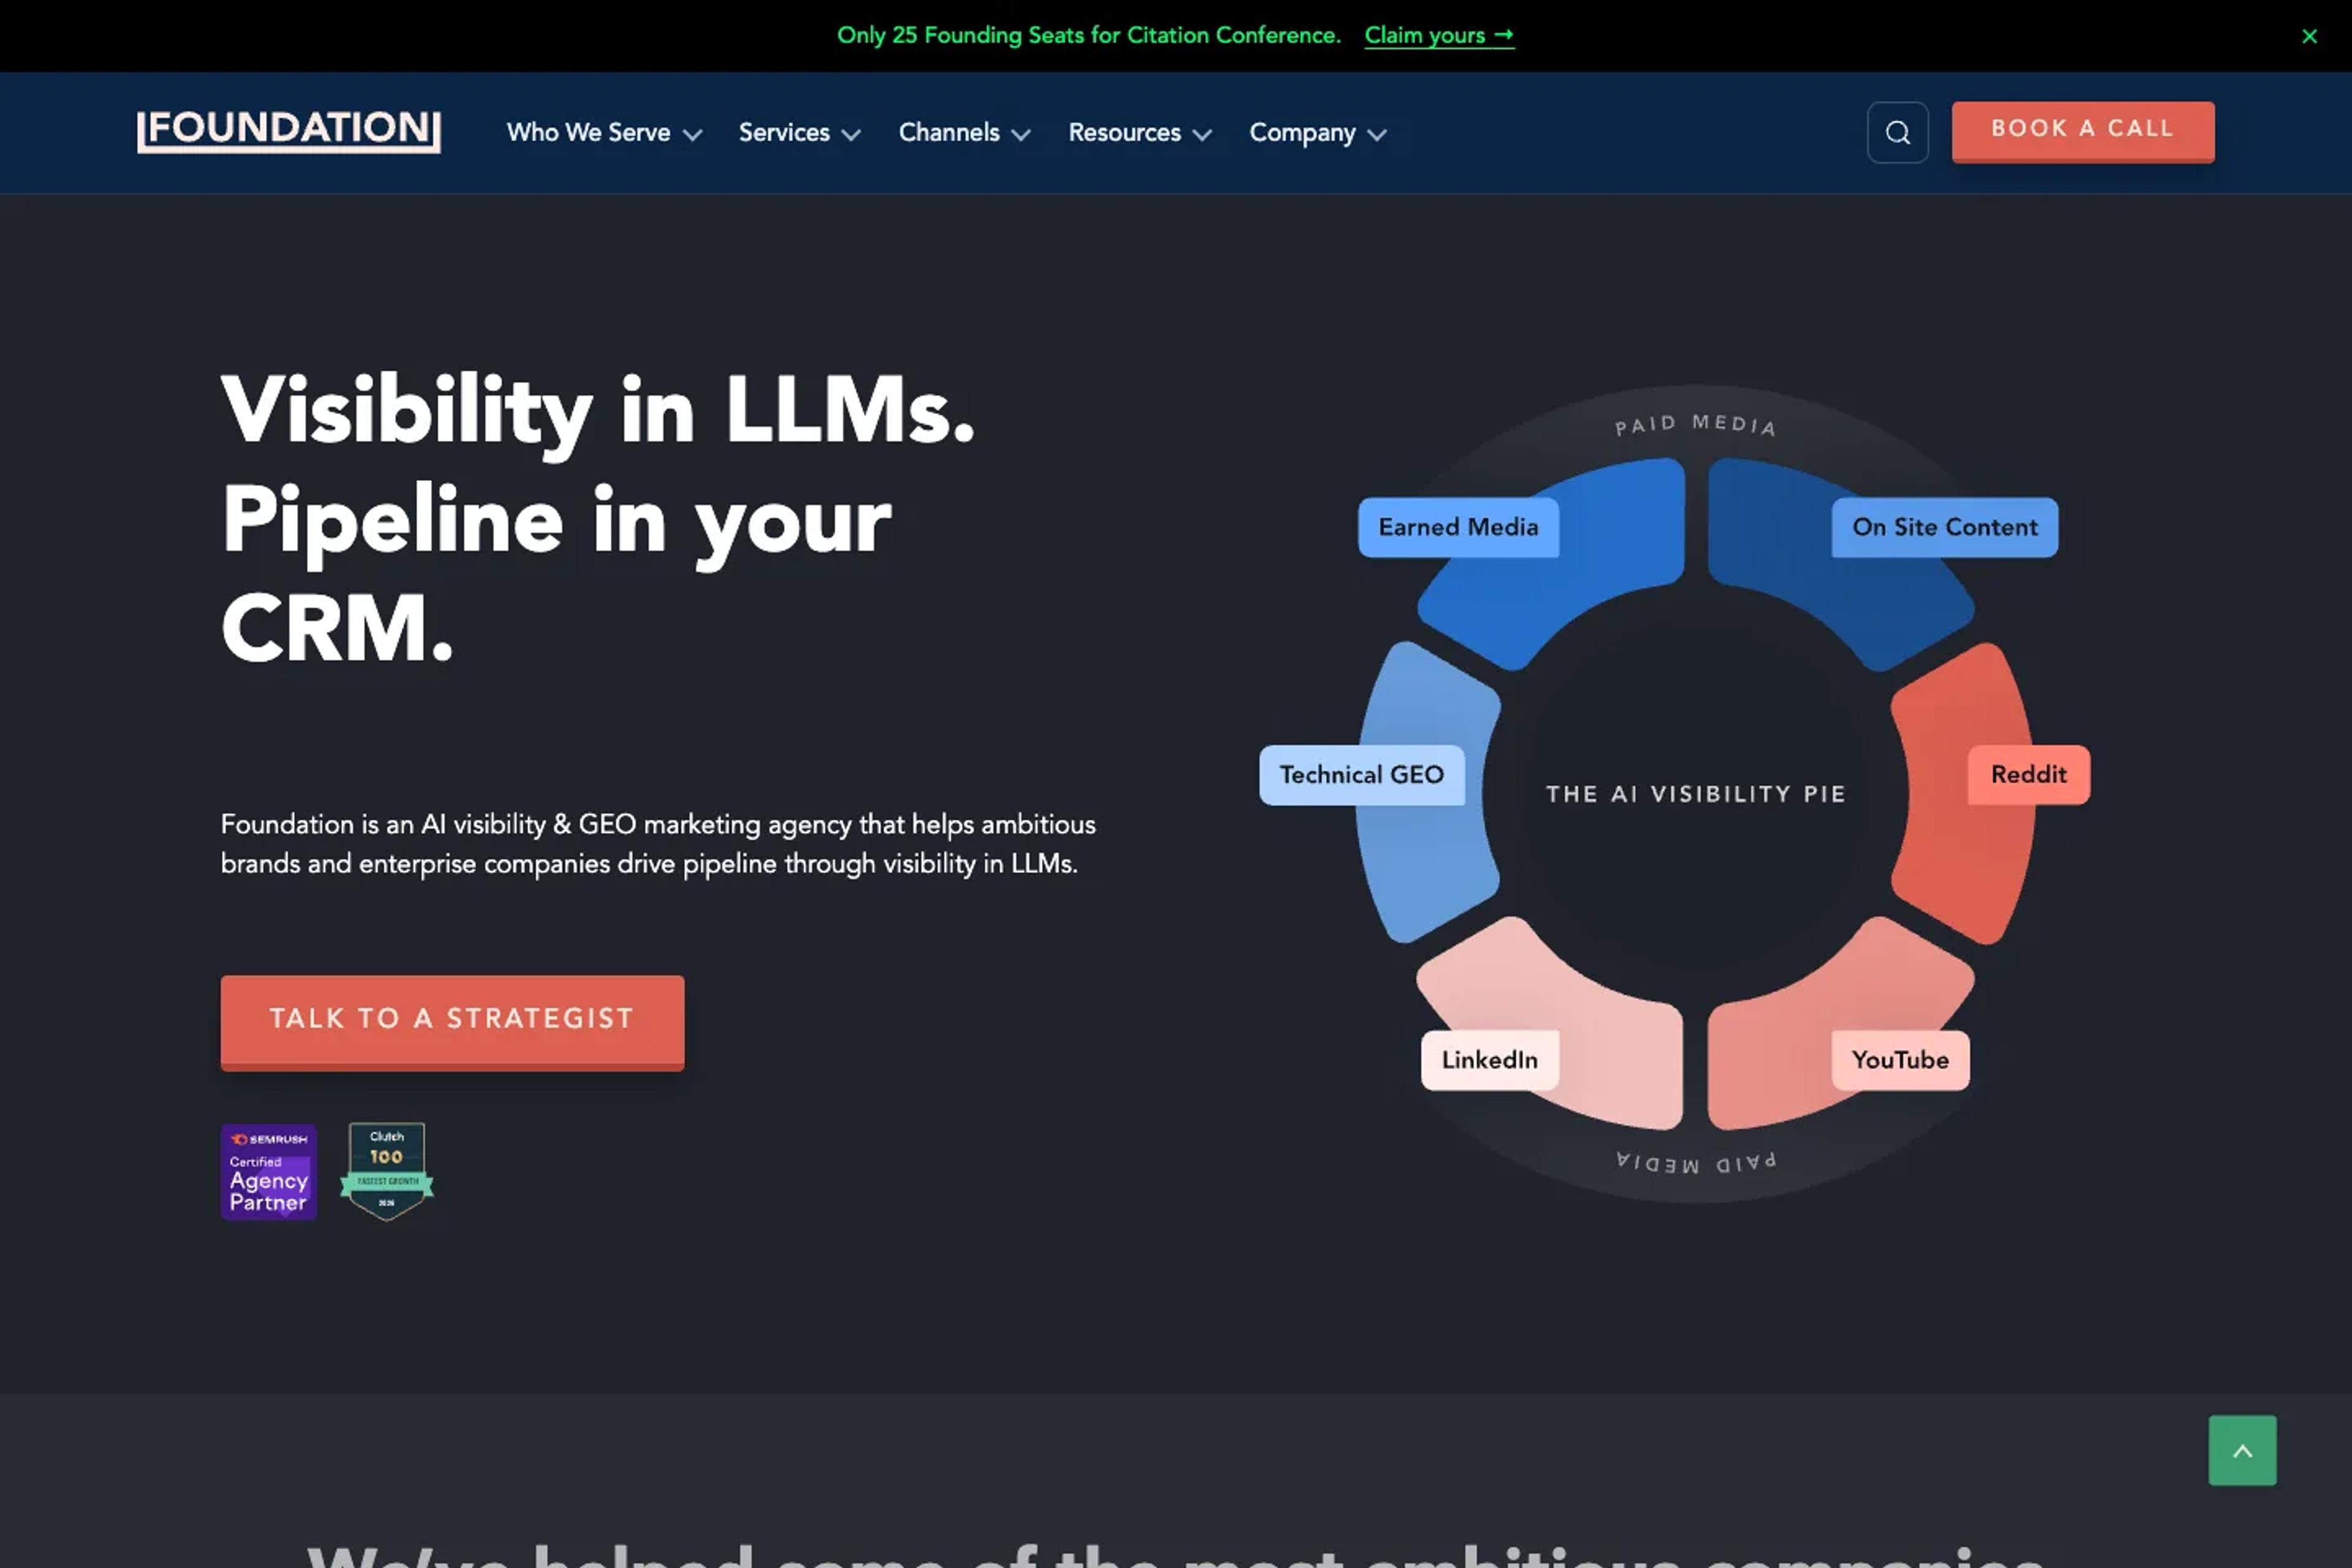Image resolution: width=2352 pixels, height=1568 pixels.
Task: Select the YouTube pie label
Action: click(x=1900, y=1060)
